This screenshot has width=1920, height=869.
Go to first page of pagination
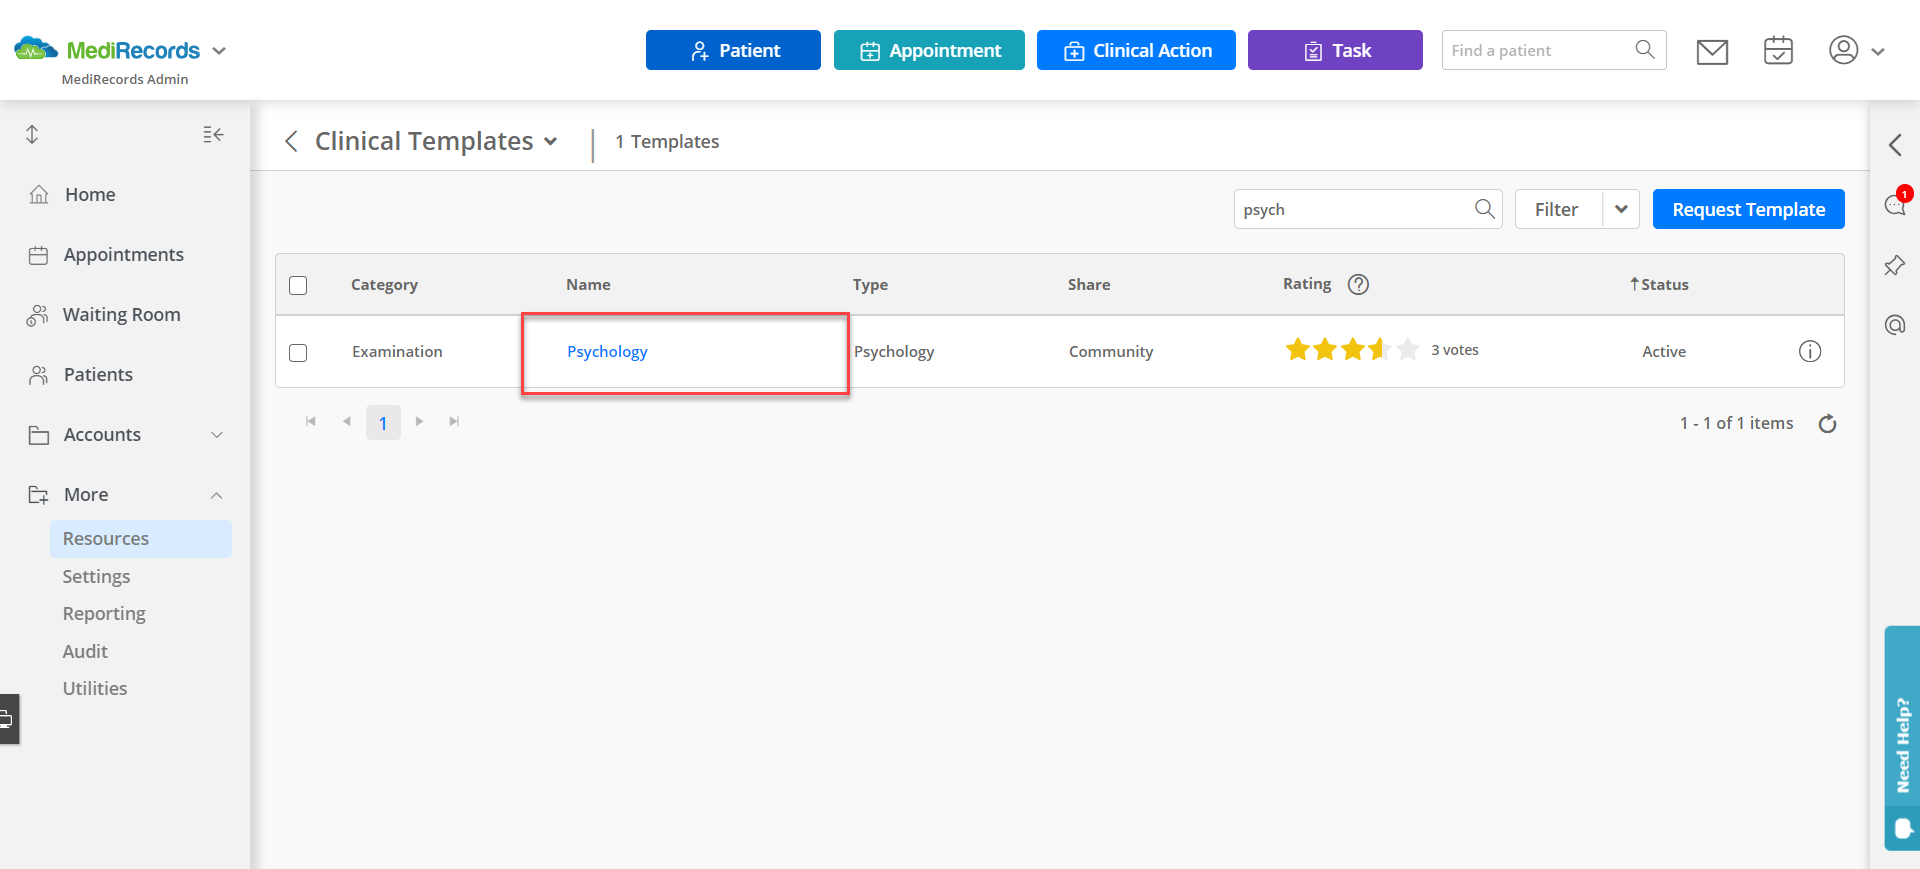(x=311, y=422)
